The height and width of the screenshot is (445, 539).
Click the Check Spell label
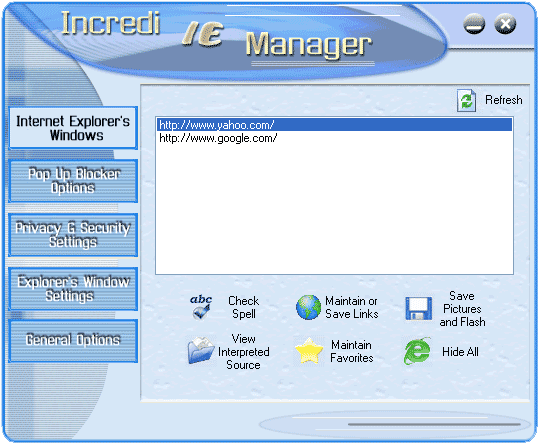pyautogui.click(x=243, y=307)
